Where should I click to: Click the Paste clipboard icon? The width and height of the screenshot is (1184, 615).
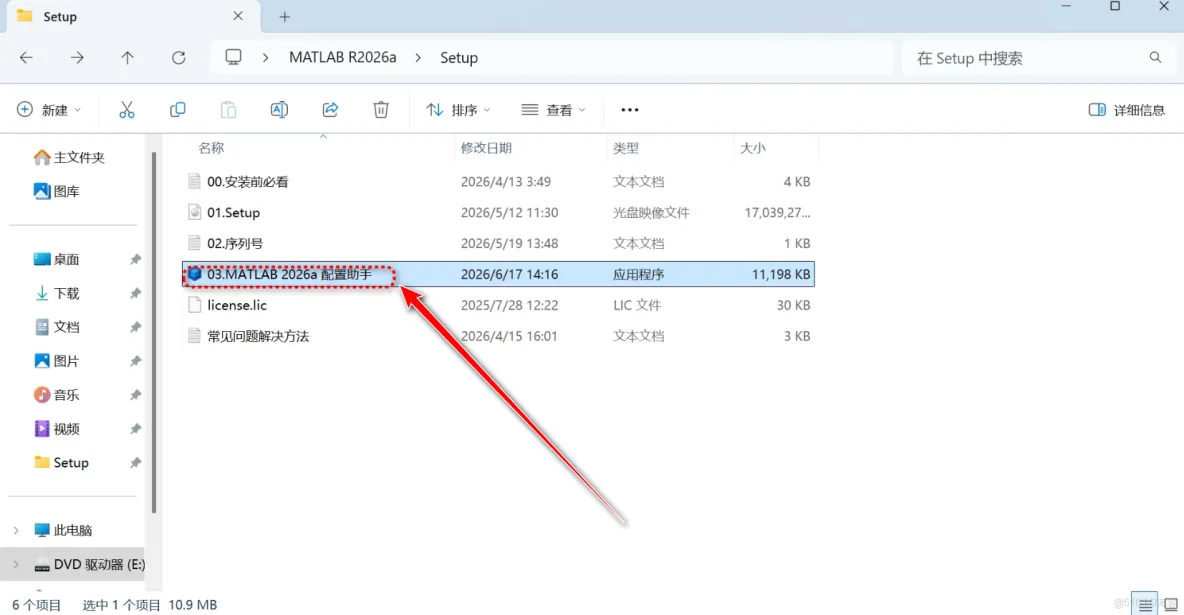[x=228, y=110]
